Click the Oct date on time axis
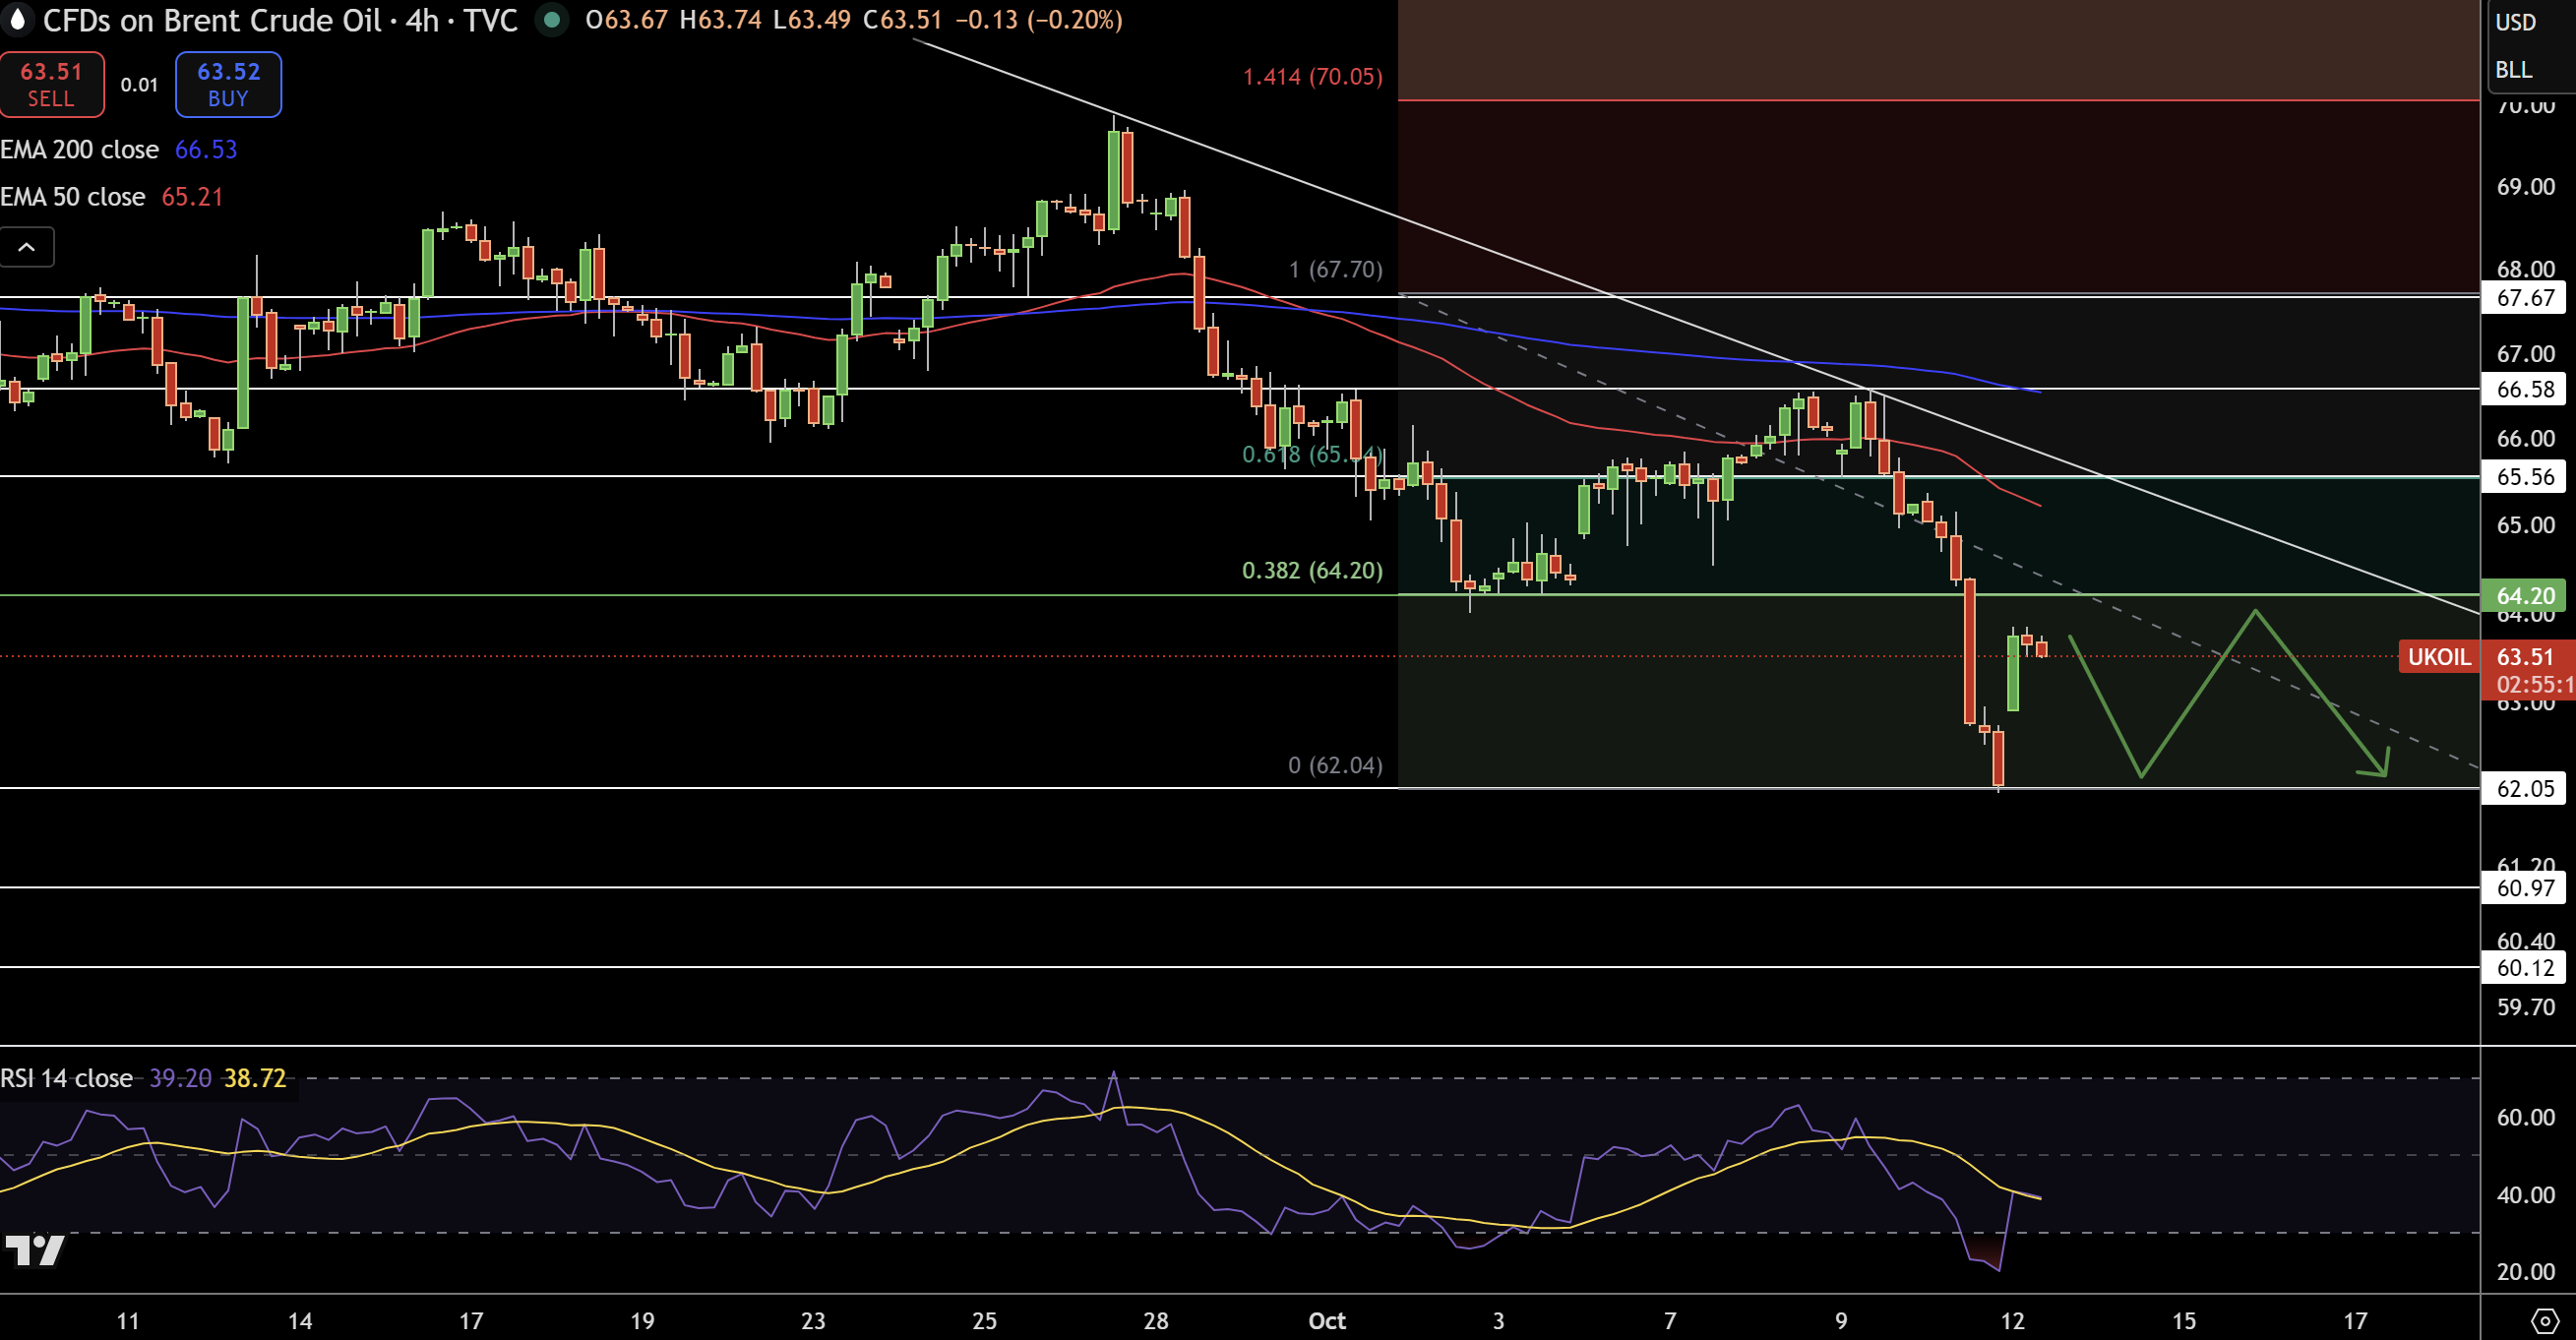The image size is (2576, 1340). pyautogui.click(x=1327, y=1321)
